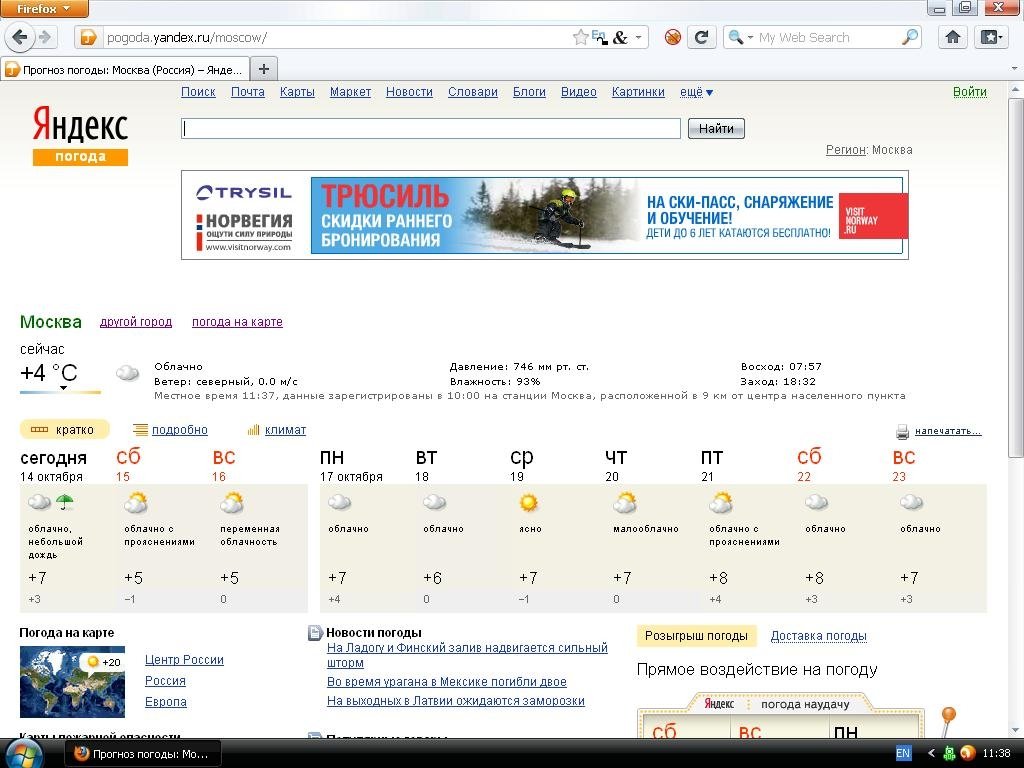The width and height of the screenshot is (1024, 768).
Task: Click the Trysil Norway ski banner
Action: 545,215
